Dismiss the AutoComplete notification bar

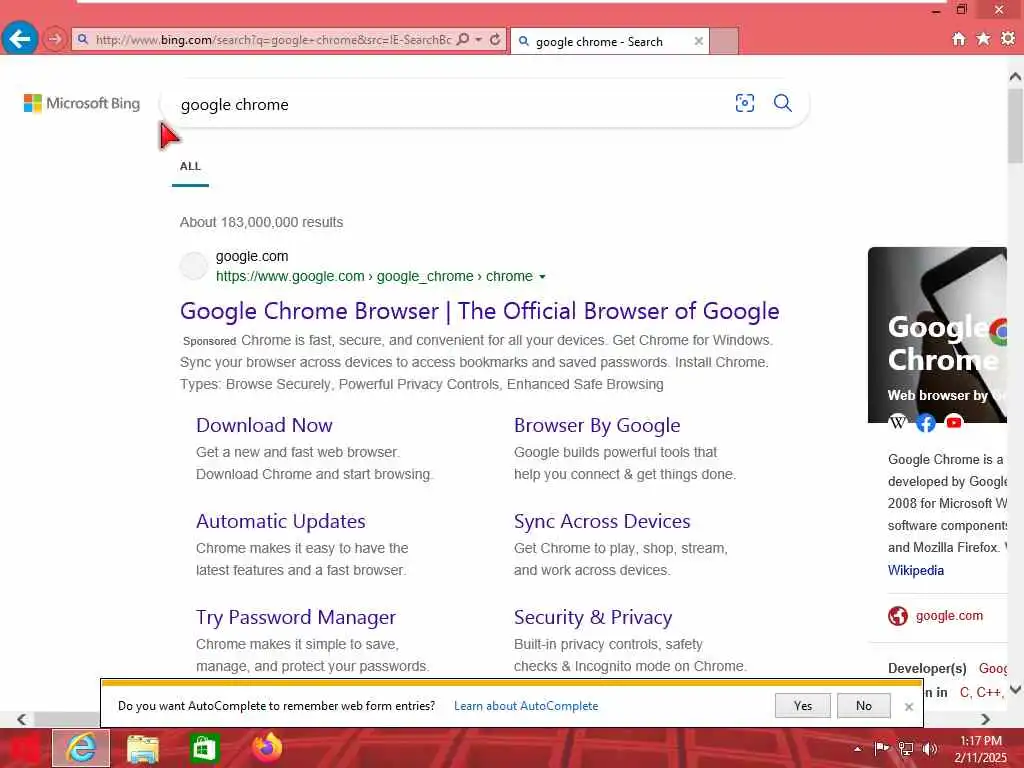tap(908, 707)
